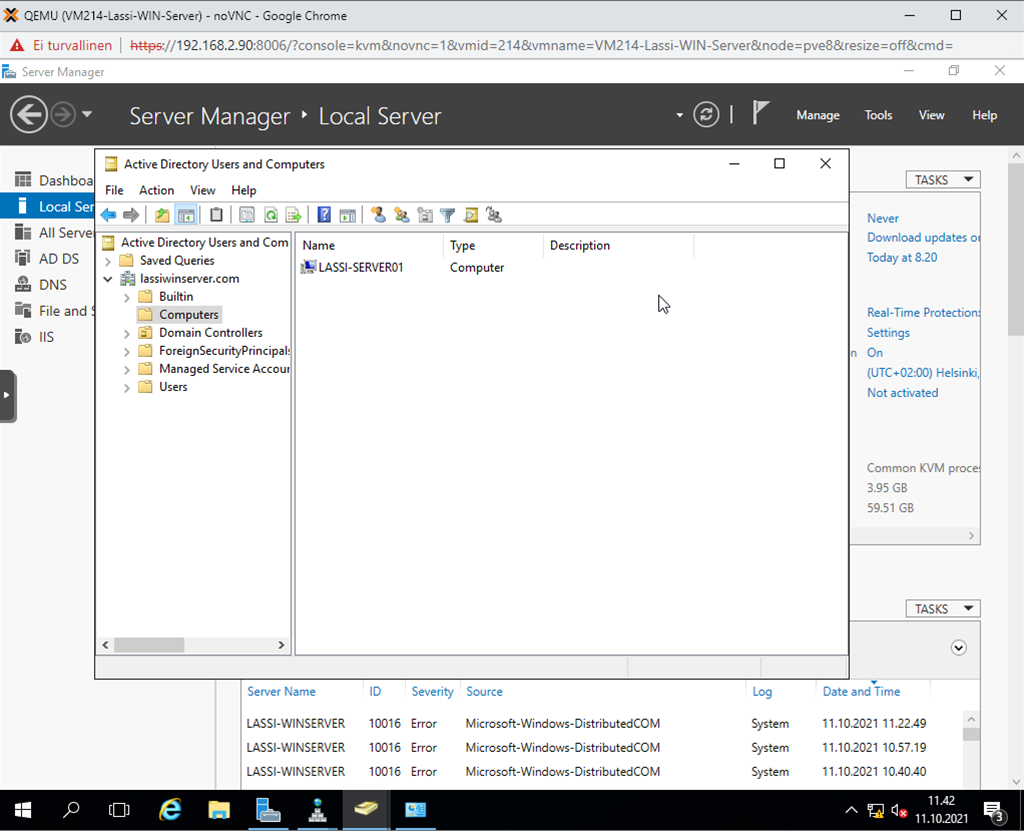
Task: Open Internet Explorer from taskbar
Action: [170, 810]
